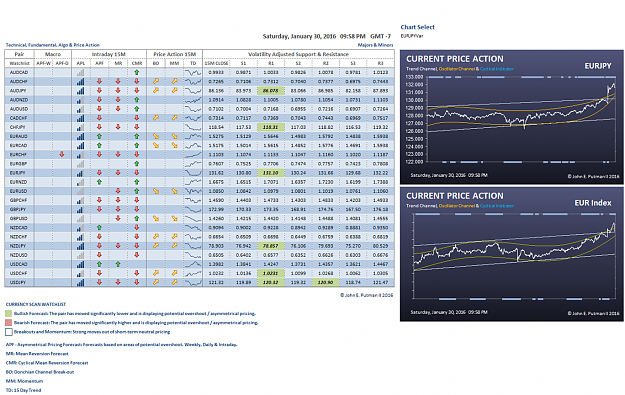Click the date and time stamp above the table
The width and height of the screenshot is (625, 395).
point(326,36)
